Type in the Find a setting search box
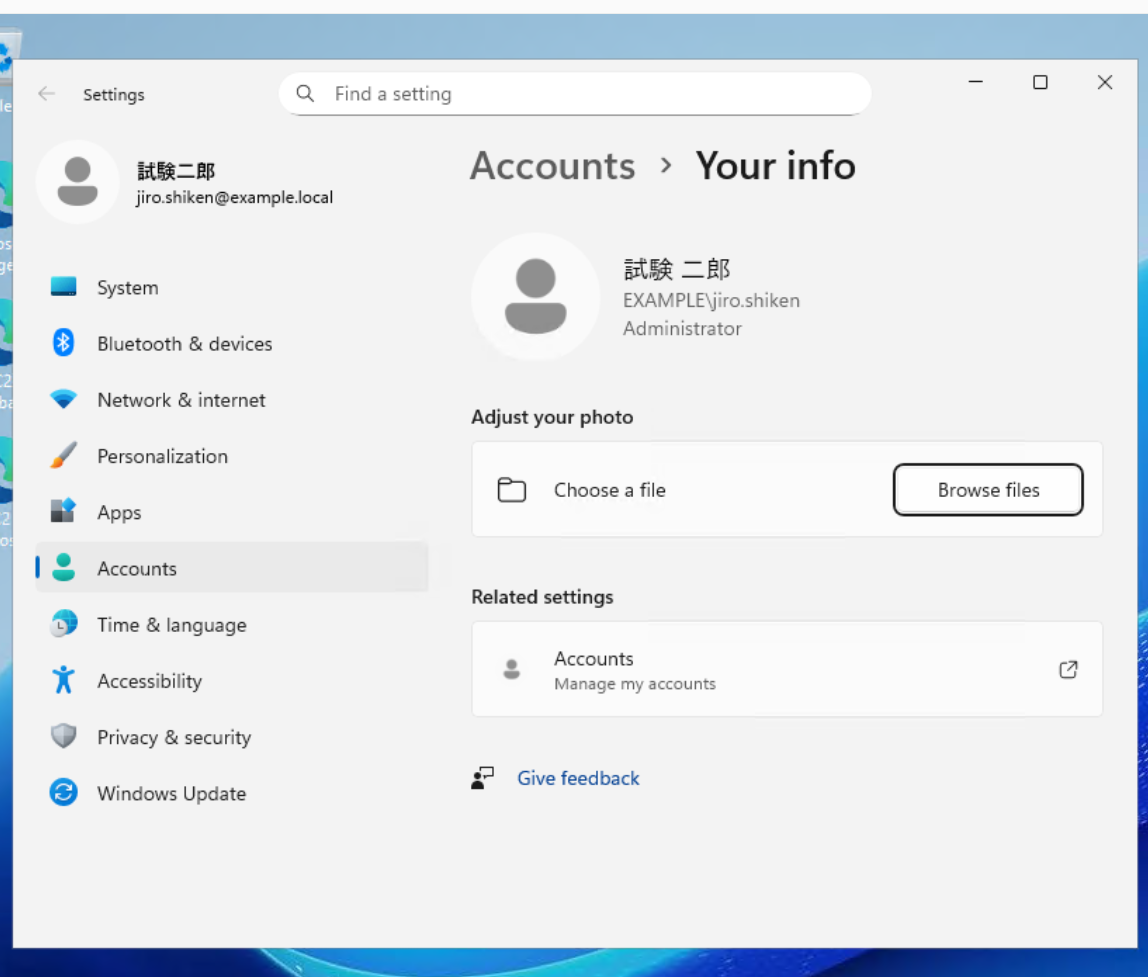 click(x=590, y=94)
